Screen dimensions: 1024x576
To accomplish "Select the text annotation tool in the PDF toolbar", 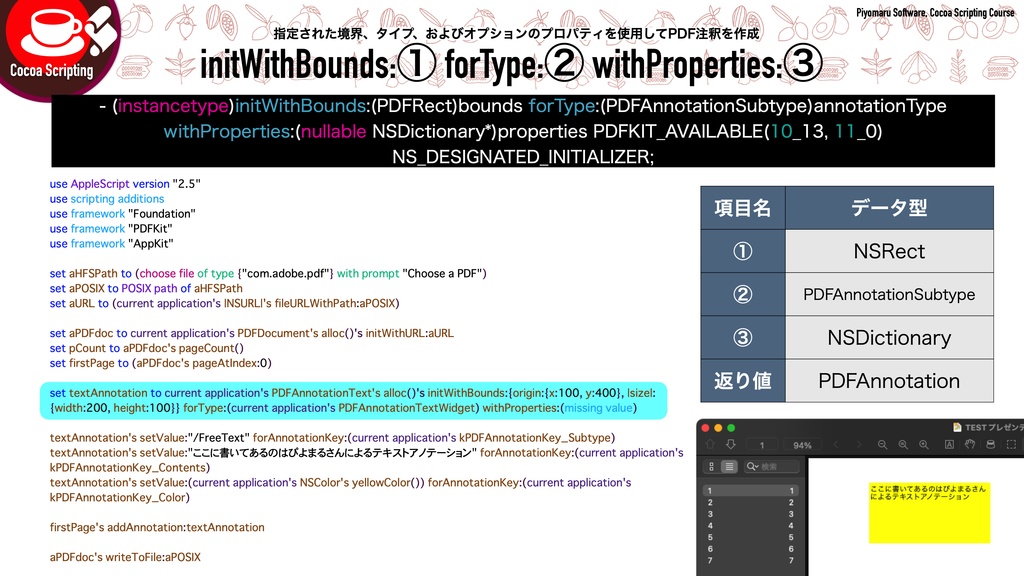I will tap(949, 445).
